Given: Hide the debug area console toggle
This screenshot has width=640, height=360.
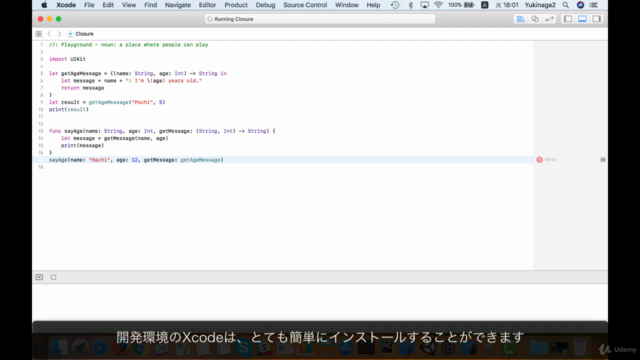Looking at the screenshot, I should (39, 277).
